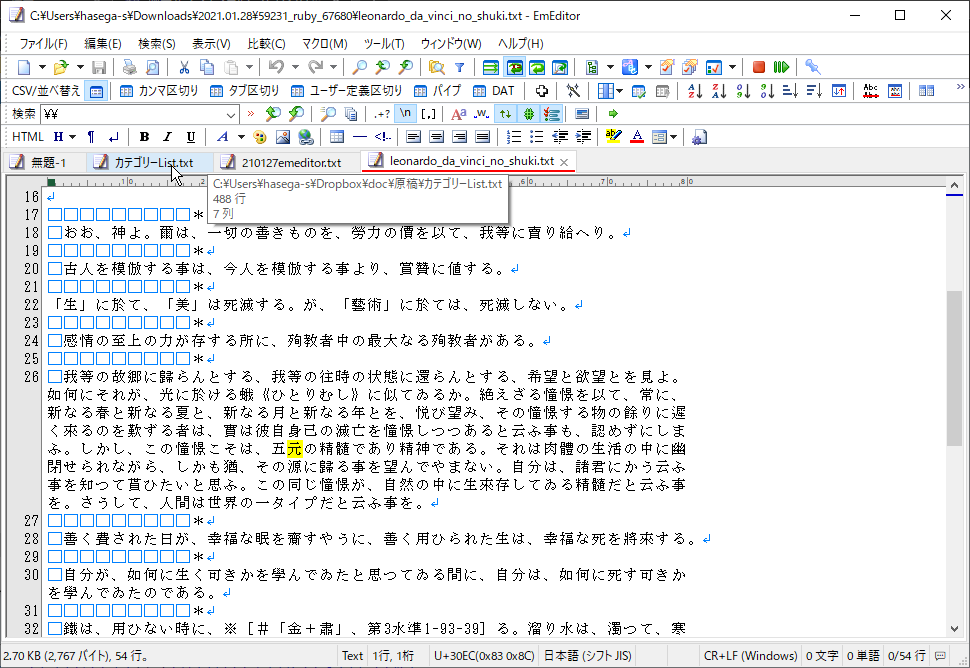Open Find with the magnifier icon
The image size is (970, 668).
tap(359, 67)
